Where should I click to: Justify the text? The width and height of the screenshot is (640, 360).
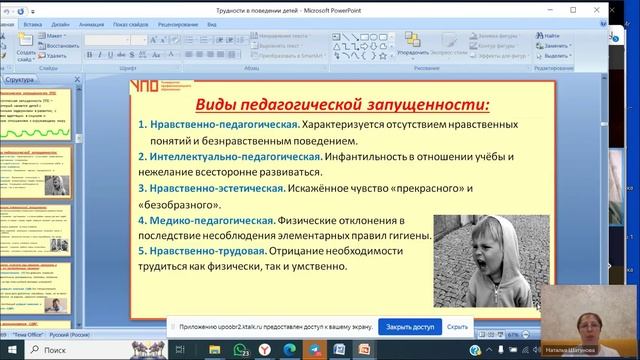pos(220,55)
